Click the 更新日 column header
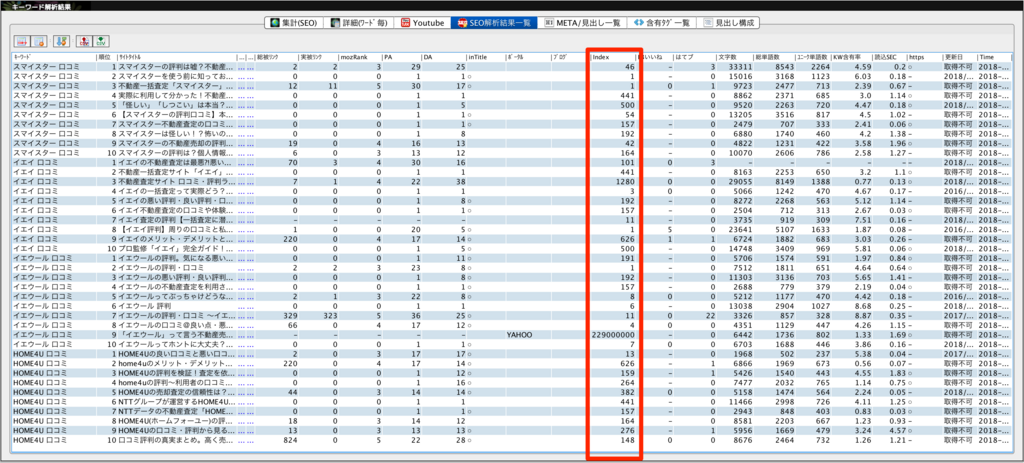Image resolution: width=1024 pixels, height=463 pixels. pyautogui.click(x=959, y=57)
